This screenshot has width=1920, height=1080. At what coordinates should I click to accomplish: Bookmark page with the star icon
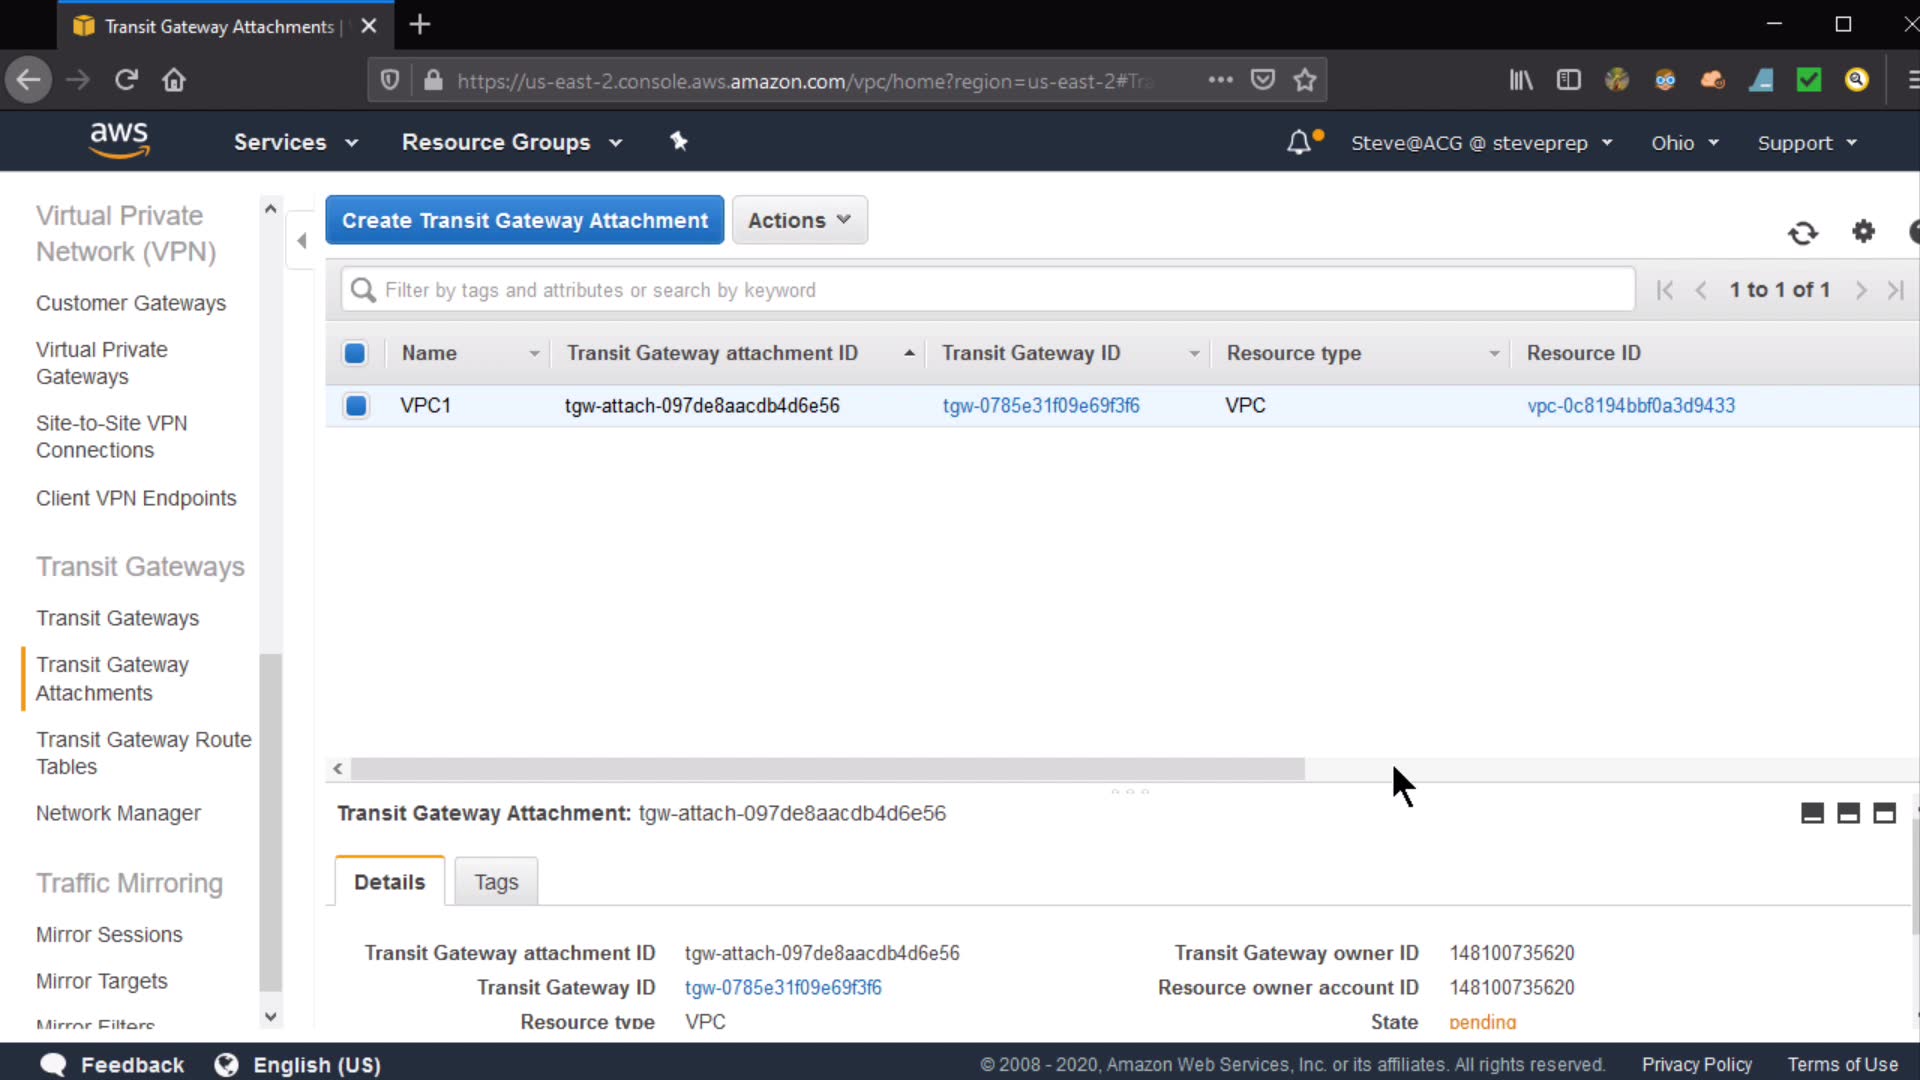pyautogui.click(x=1304, y=80)
